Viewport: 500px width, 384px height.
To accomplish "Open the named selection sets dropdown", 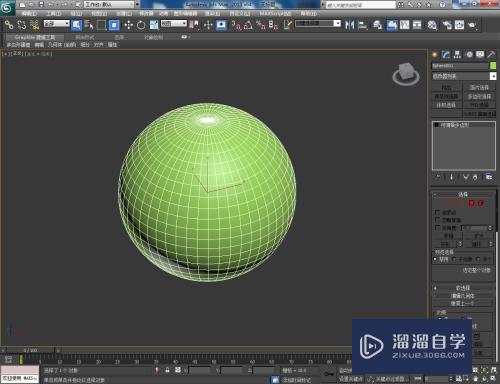I will tap(318, 24).
